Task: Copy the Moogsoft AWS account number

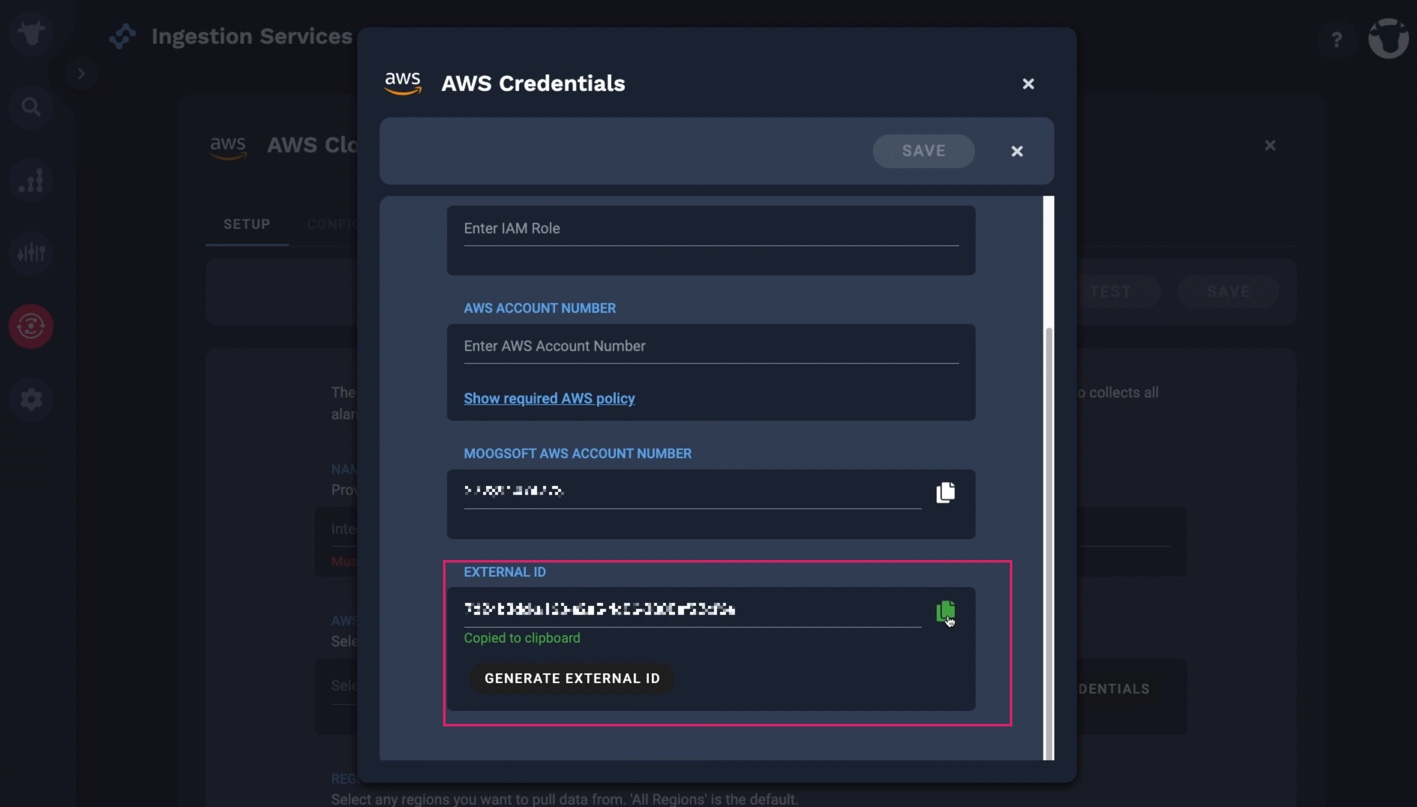Action: pos(945,492)
